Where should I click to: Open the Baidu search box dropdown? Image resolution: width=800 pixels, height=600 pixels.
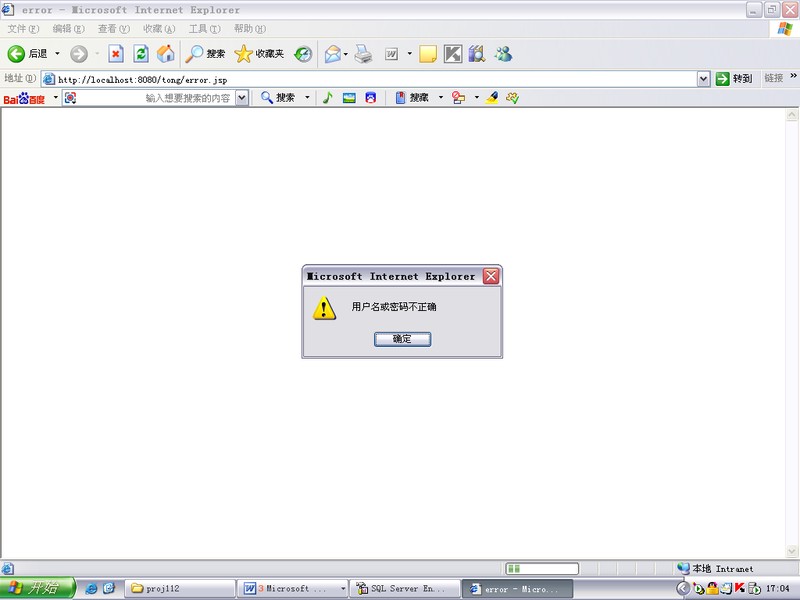242,97
